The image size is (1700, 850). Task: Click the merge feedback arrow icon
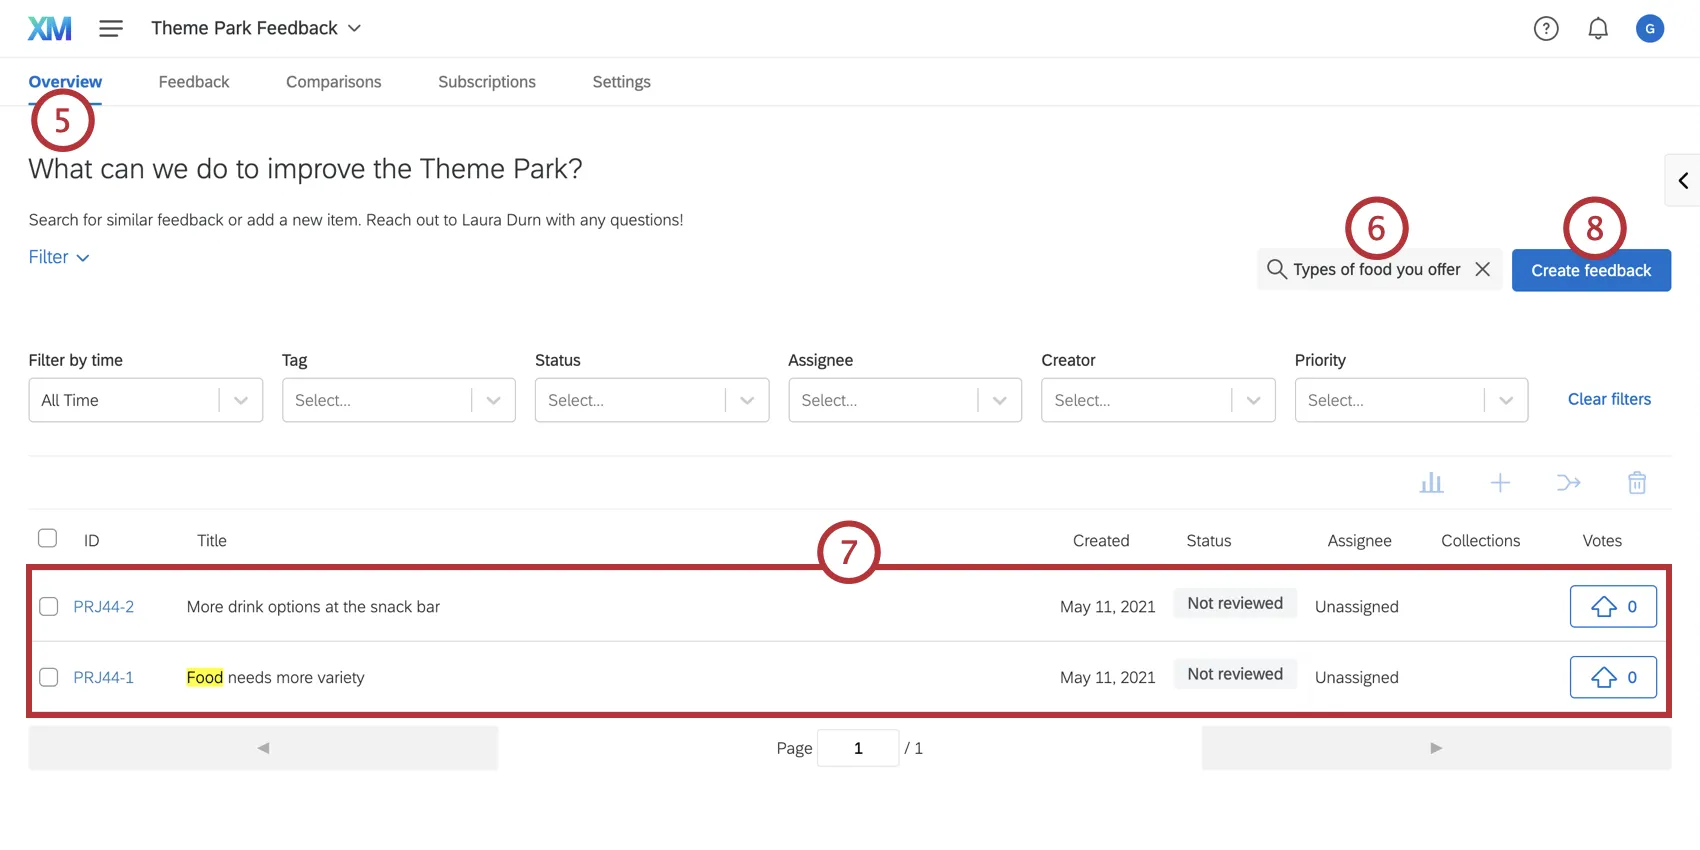(x=1568, y=483)
